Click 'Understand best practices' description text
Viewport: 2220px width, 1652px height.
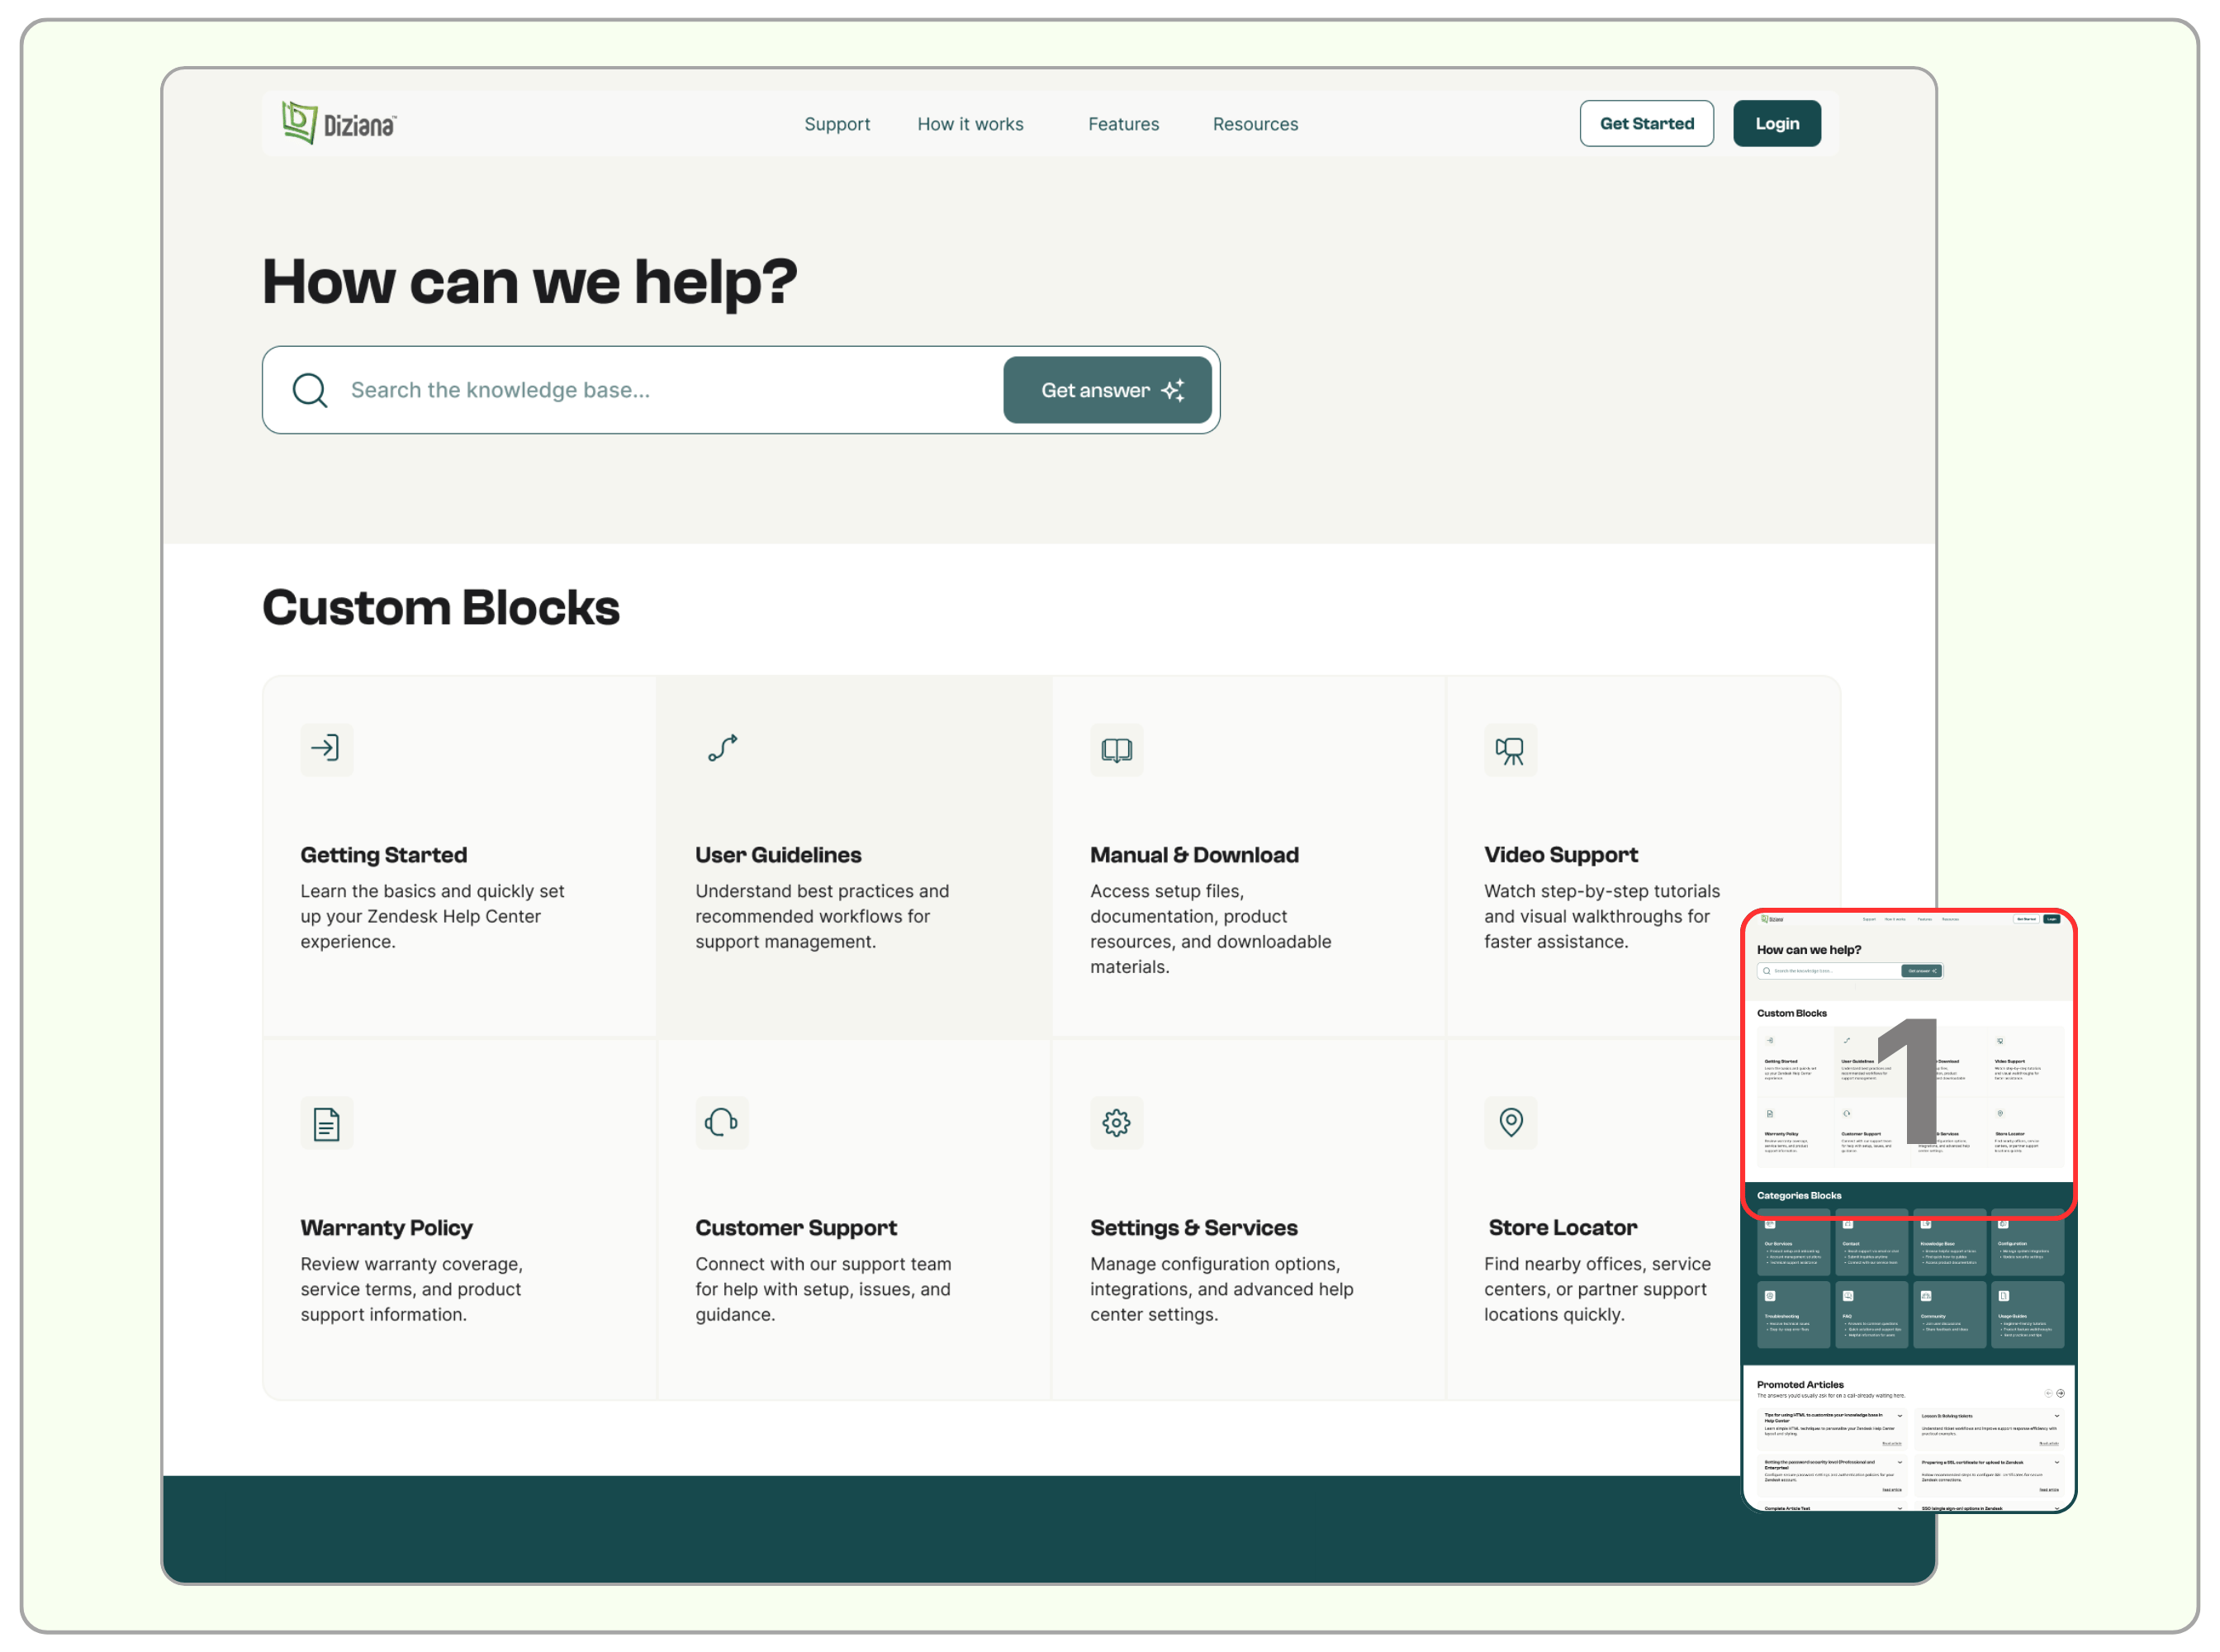click(822, 916)
